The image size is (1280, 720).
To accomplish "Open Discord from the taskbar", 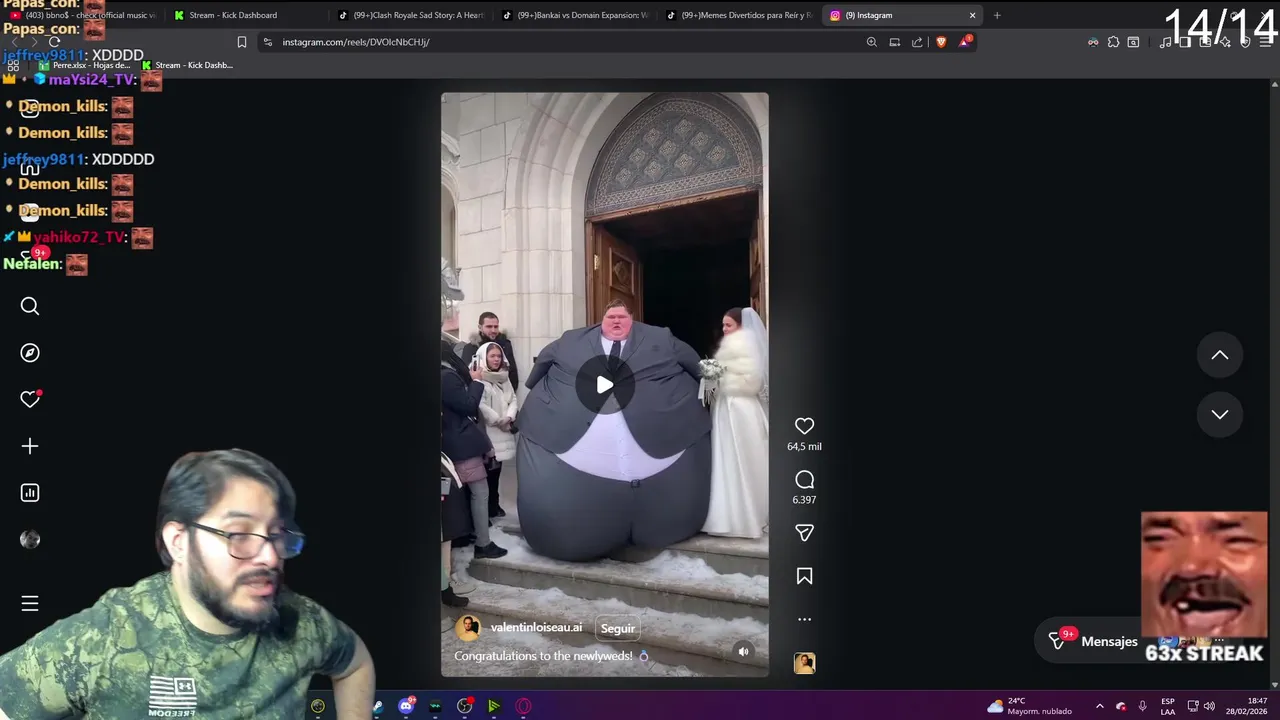I will coord(406,706).
